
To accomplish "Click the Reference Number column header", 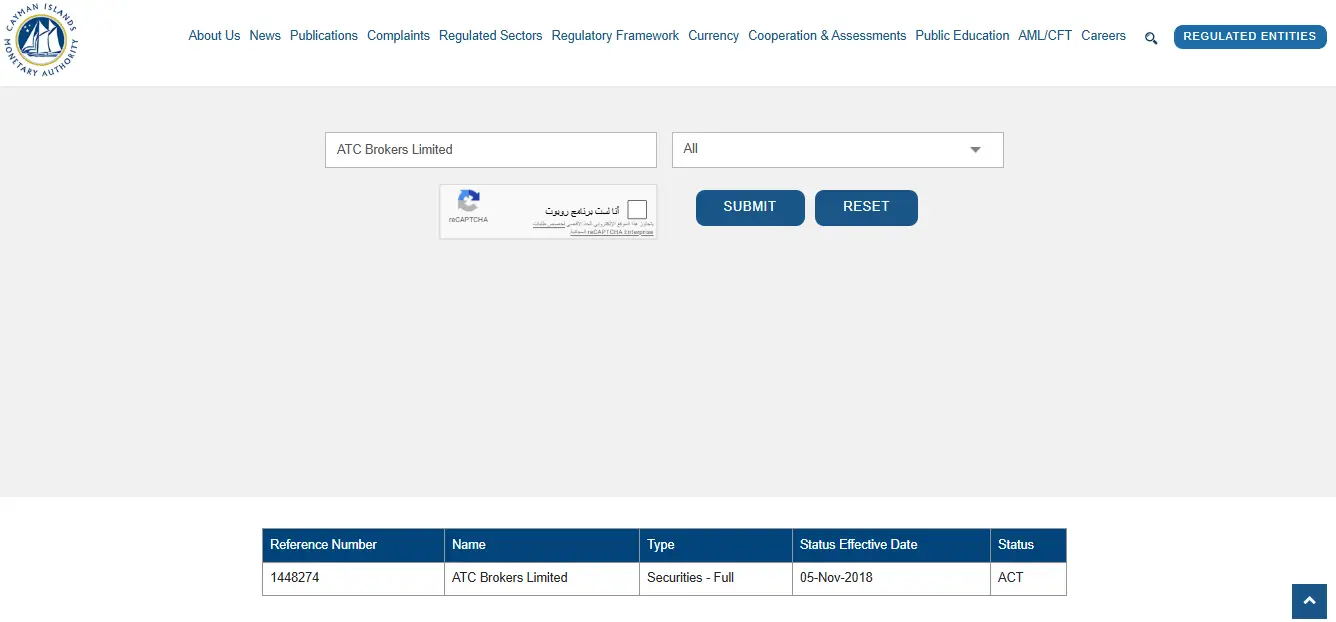I will click(x=353, y=545).
